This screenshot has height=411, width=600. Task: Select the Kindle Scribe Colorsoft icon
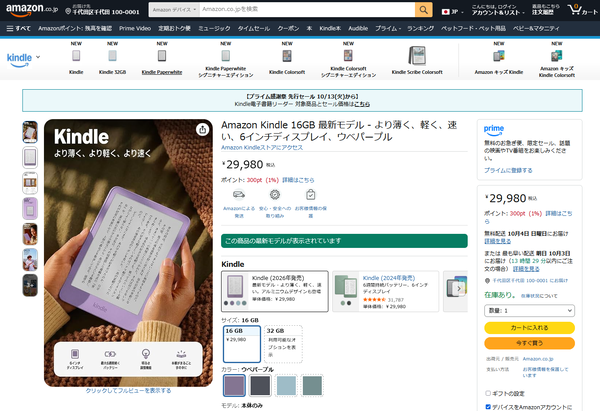tap(417, 55)
